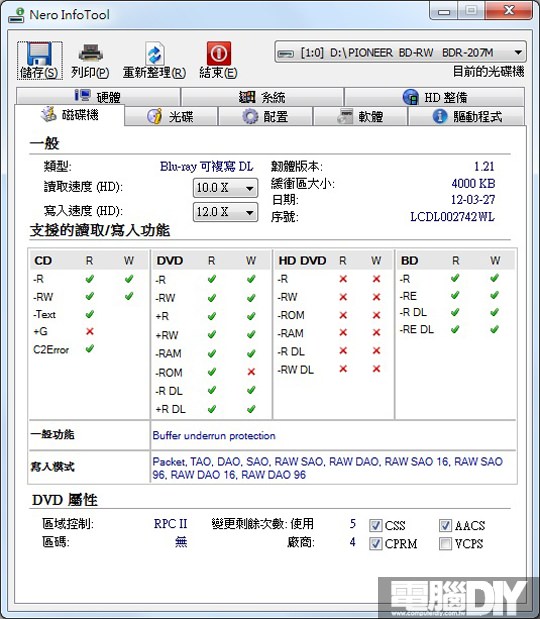
Task: Click the 1.21 firmware version value
Action: 484,166
